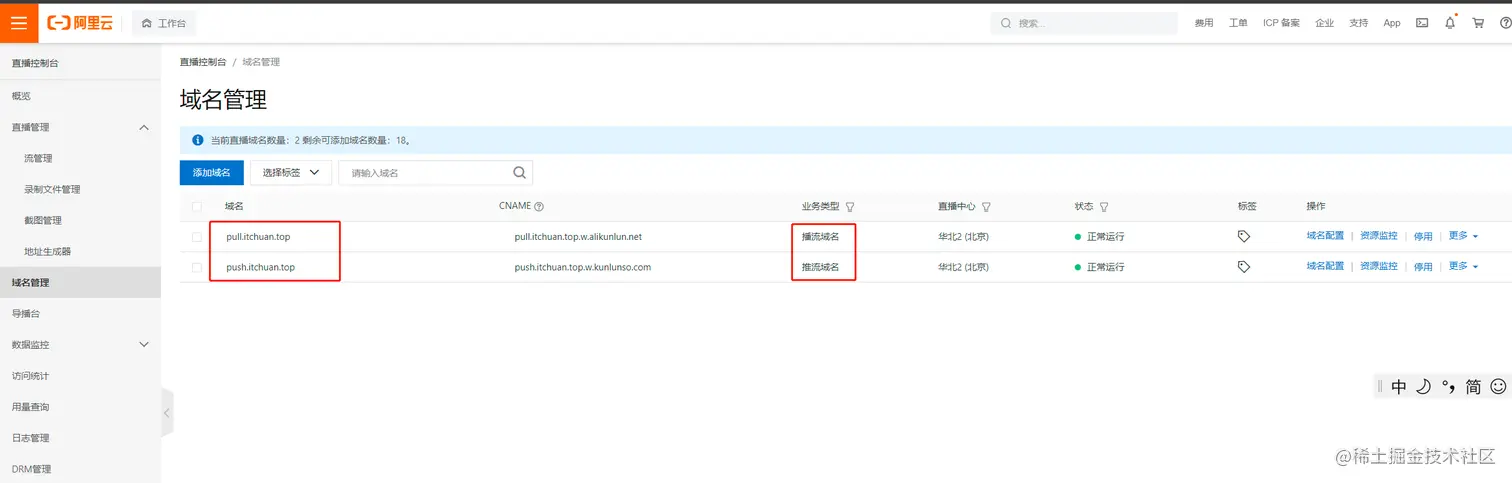The height and width of the screenshot is (483, 1512).
Task: Click 停用 for pull.itchuan.top
Action: tap(1423, 237)
